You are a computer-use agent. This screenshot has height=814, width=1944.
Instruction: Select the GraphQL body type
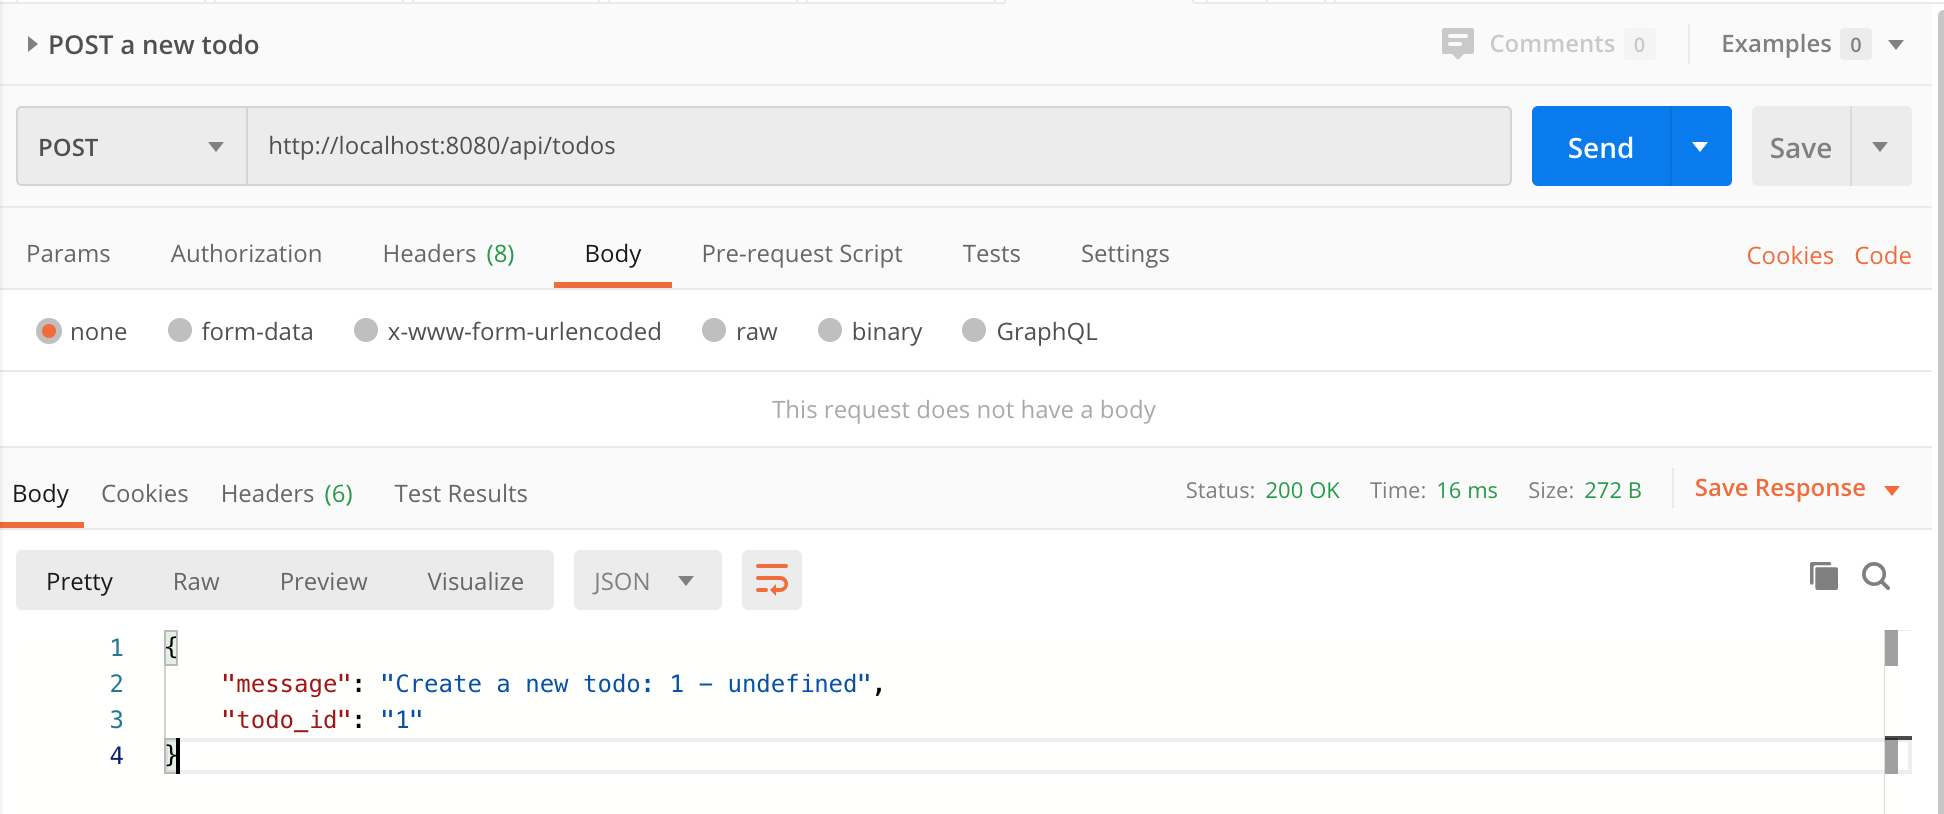[974, 331]
